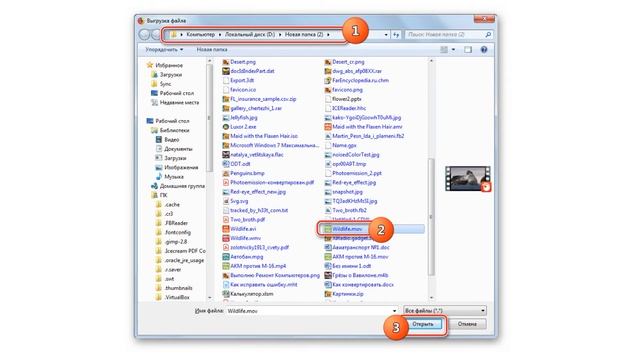
Task: Select the ODT.odt document
Action: (237, 164)
